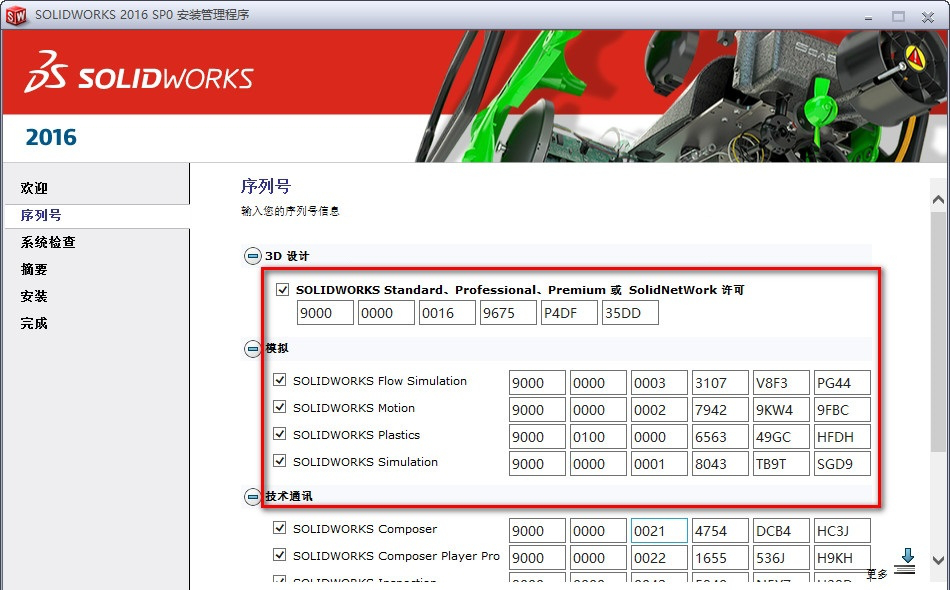Collapse the 模拟 section
950x613 pixels.
[x=253, y=349]
